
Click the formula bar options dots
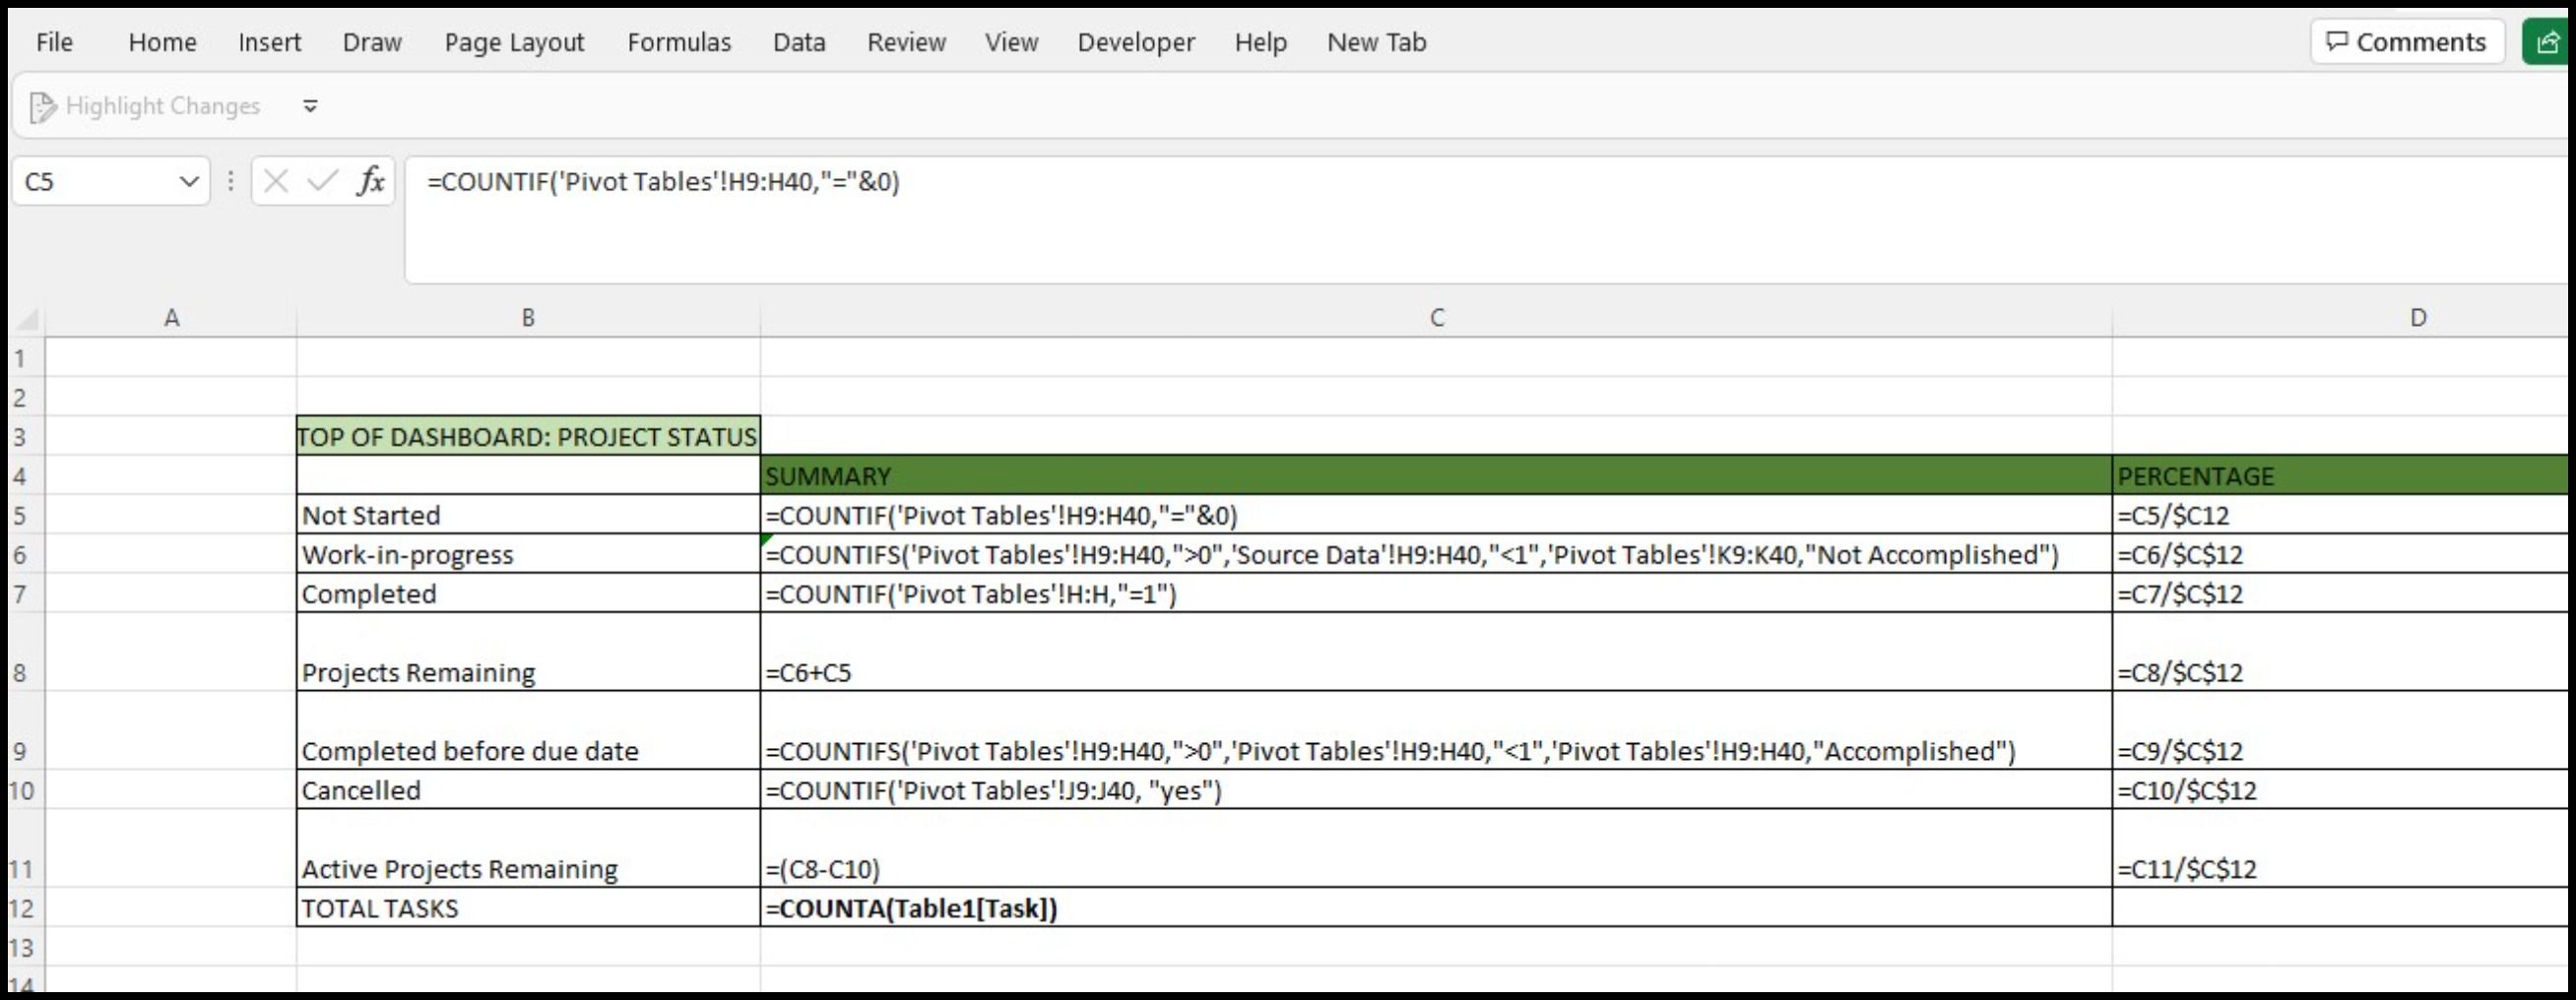point(231,181)
